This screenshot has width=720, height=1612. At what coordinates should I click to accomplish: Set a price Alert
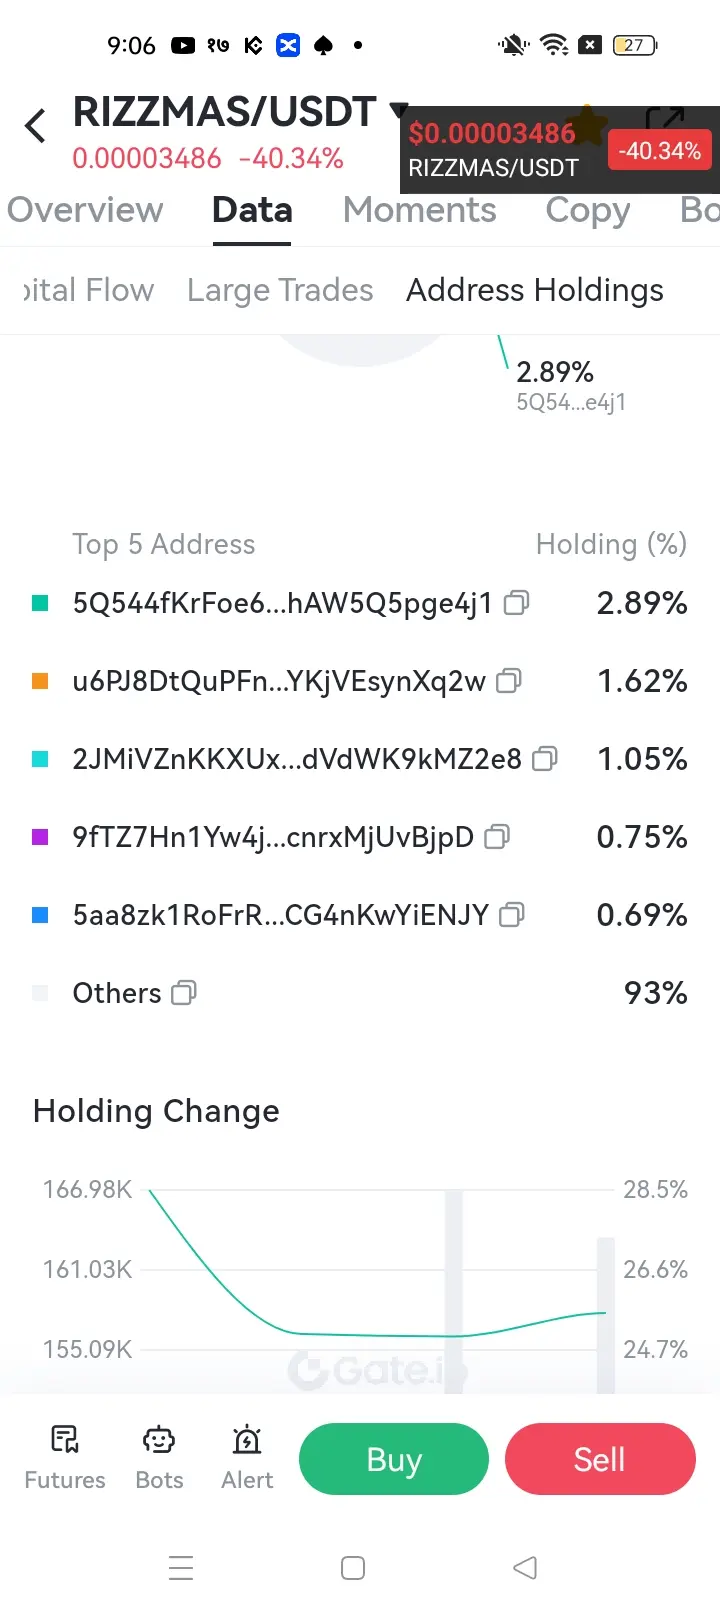[247, 1459]
